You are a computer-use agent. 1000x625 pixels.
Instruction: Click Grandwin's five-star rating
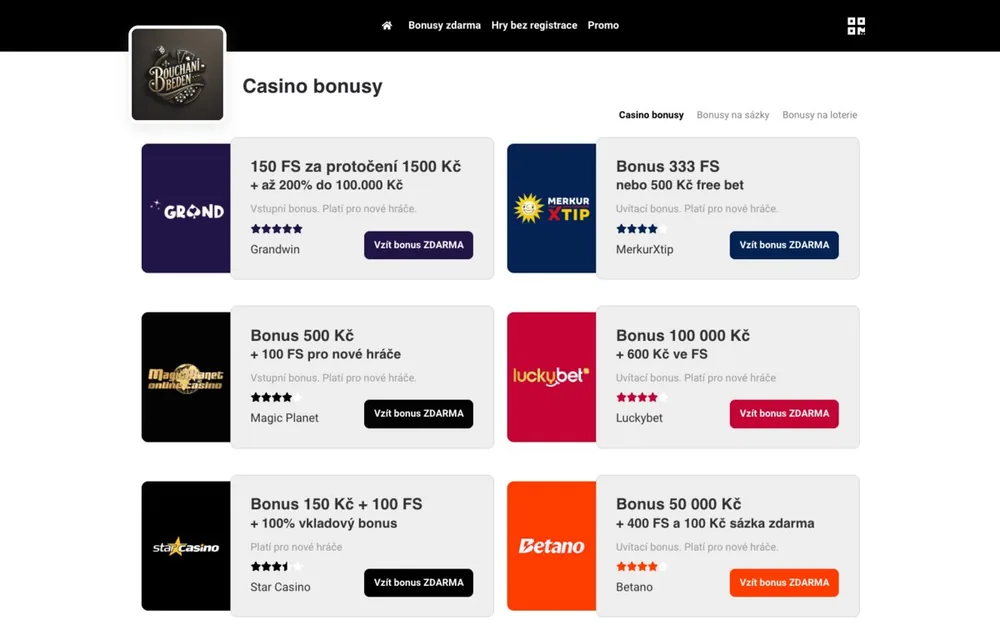276,229
